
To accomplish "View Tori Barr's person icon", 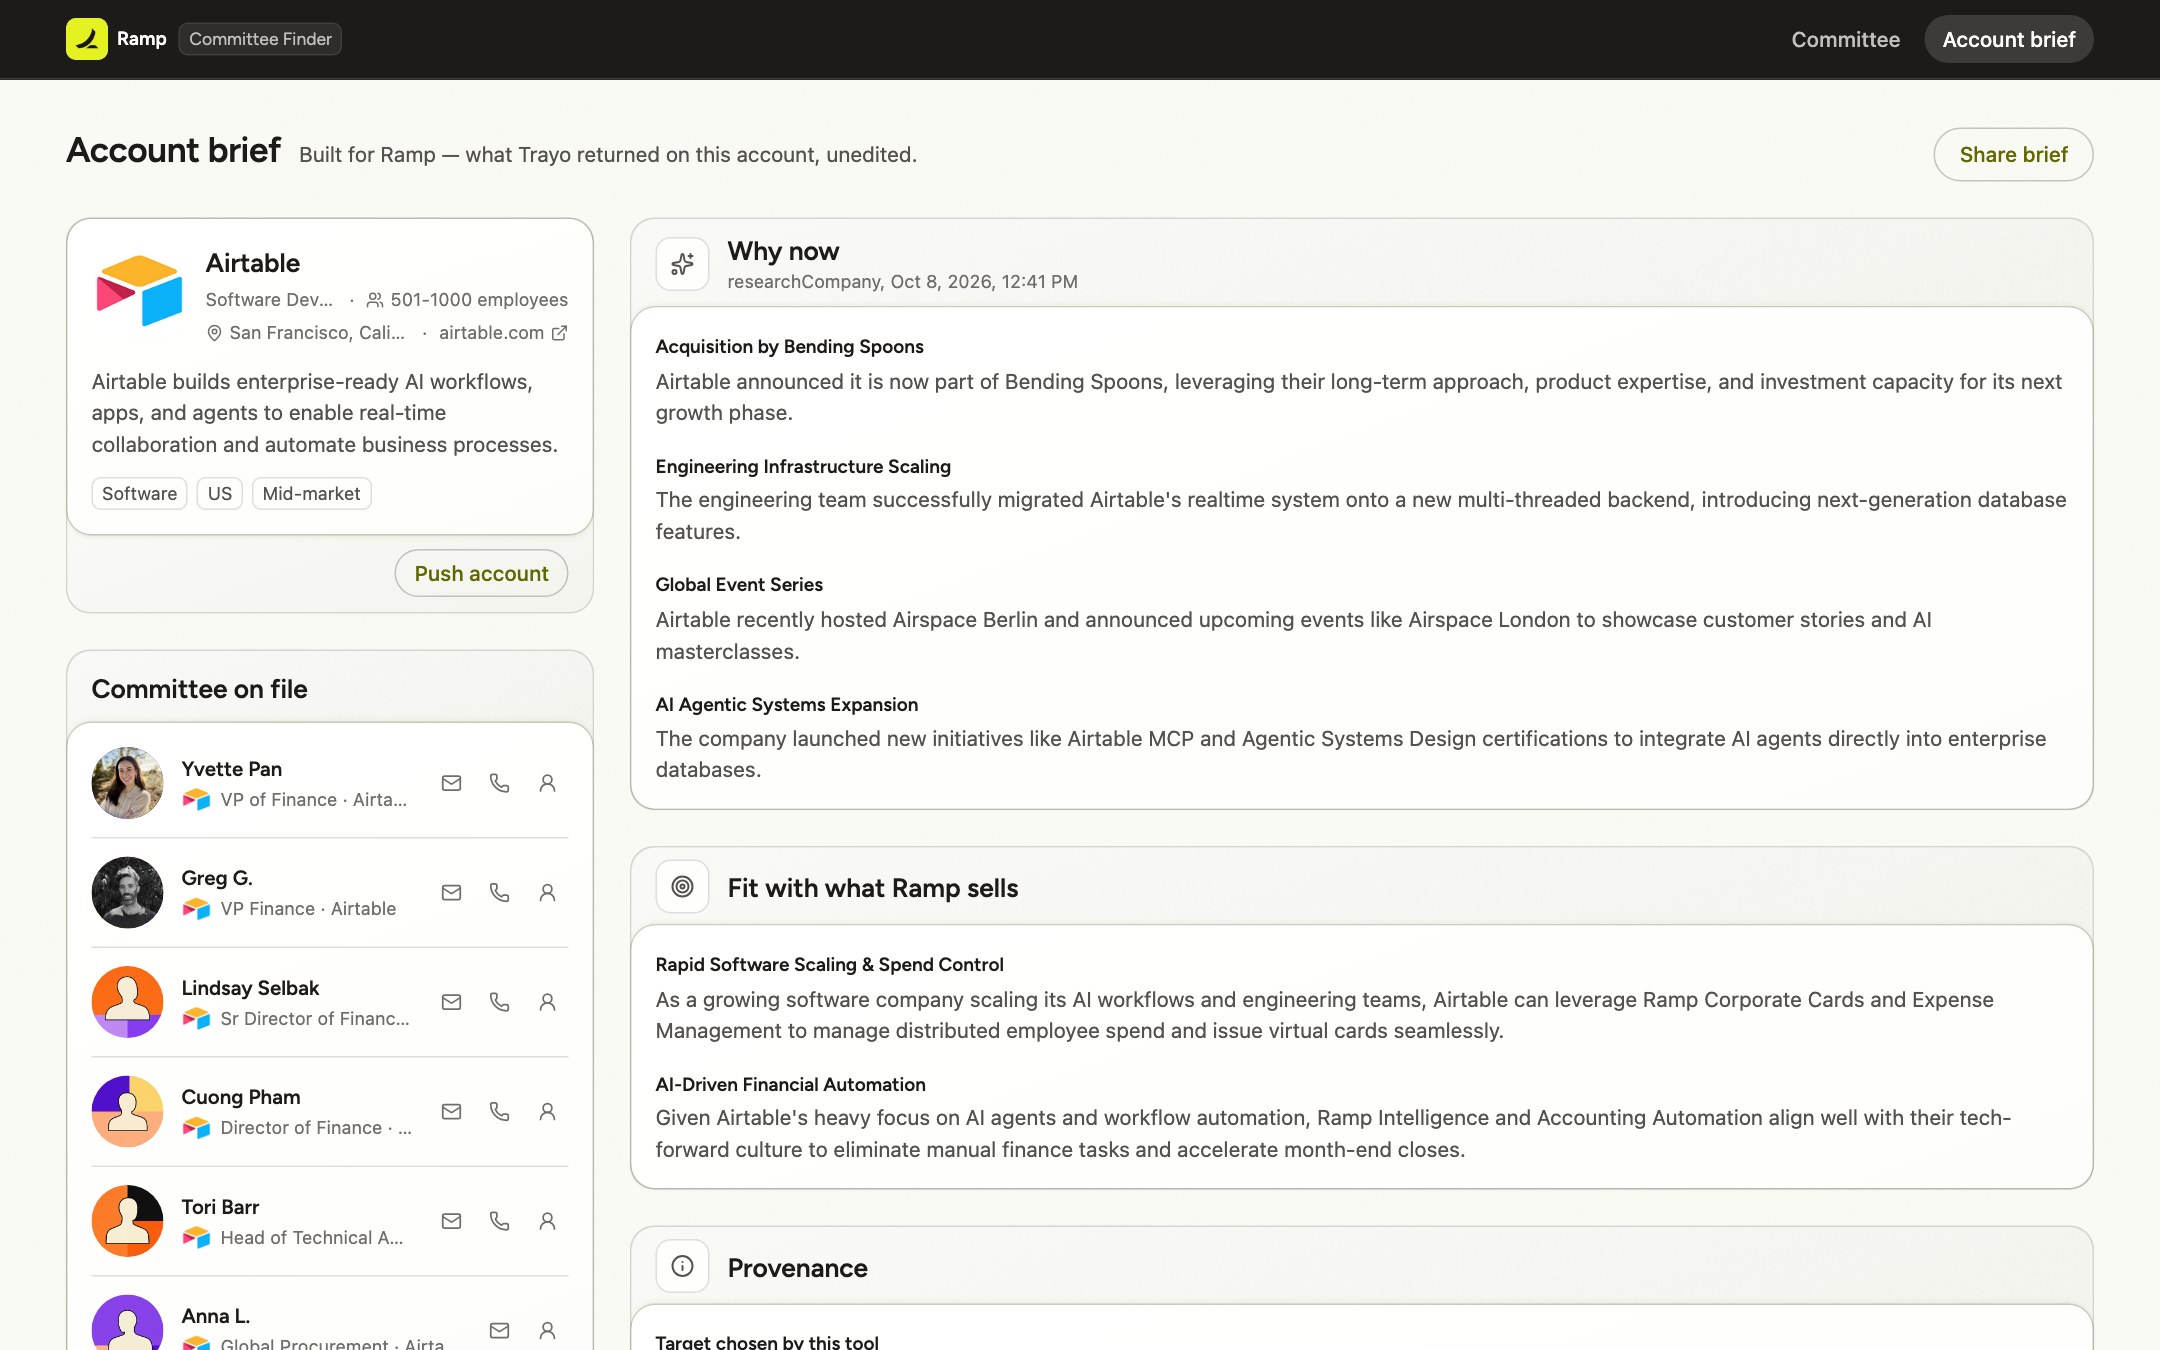I will click(x=547, y=1221).
